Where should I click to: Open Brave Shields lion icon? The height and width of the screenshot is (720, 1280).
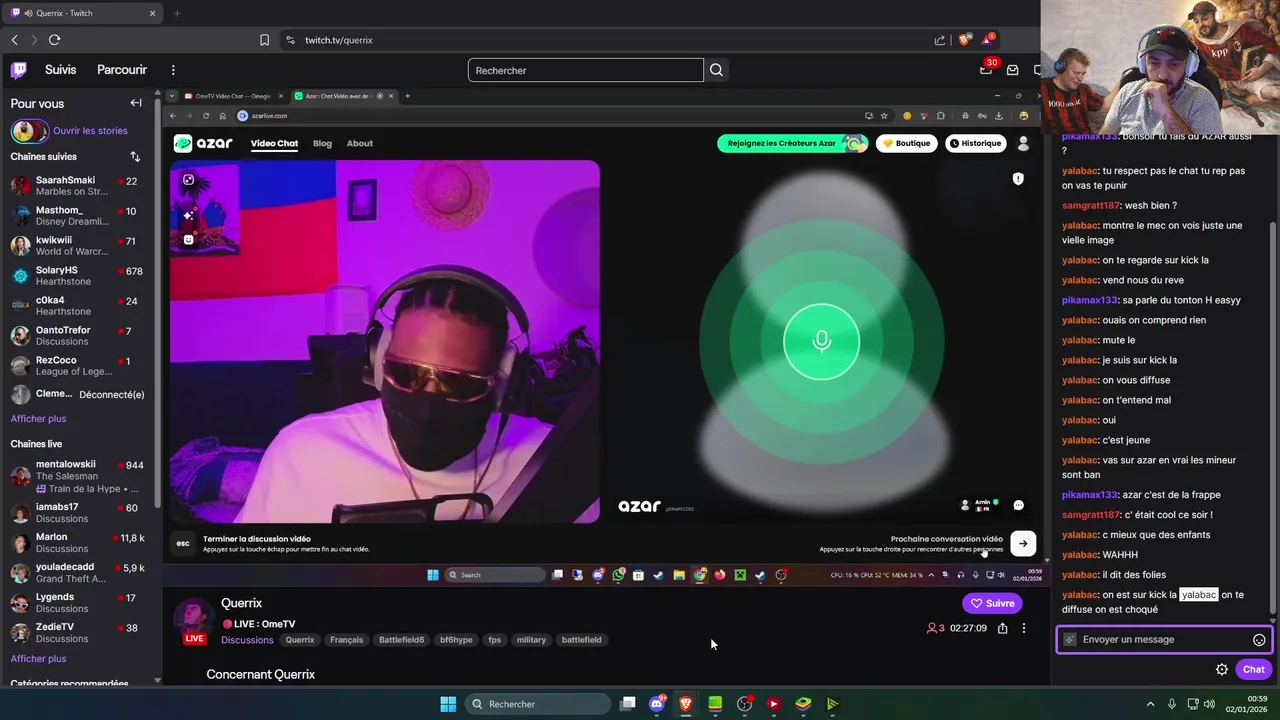click(x=965, y=40)
